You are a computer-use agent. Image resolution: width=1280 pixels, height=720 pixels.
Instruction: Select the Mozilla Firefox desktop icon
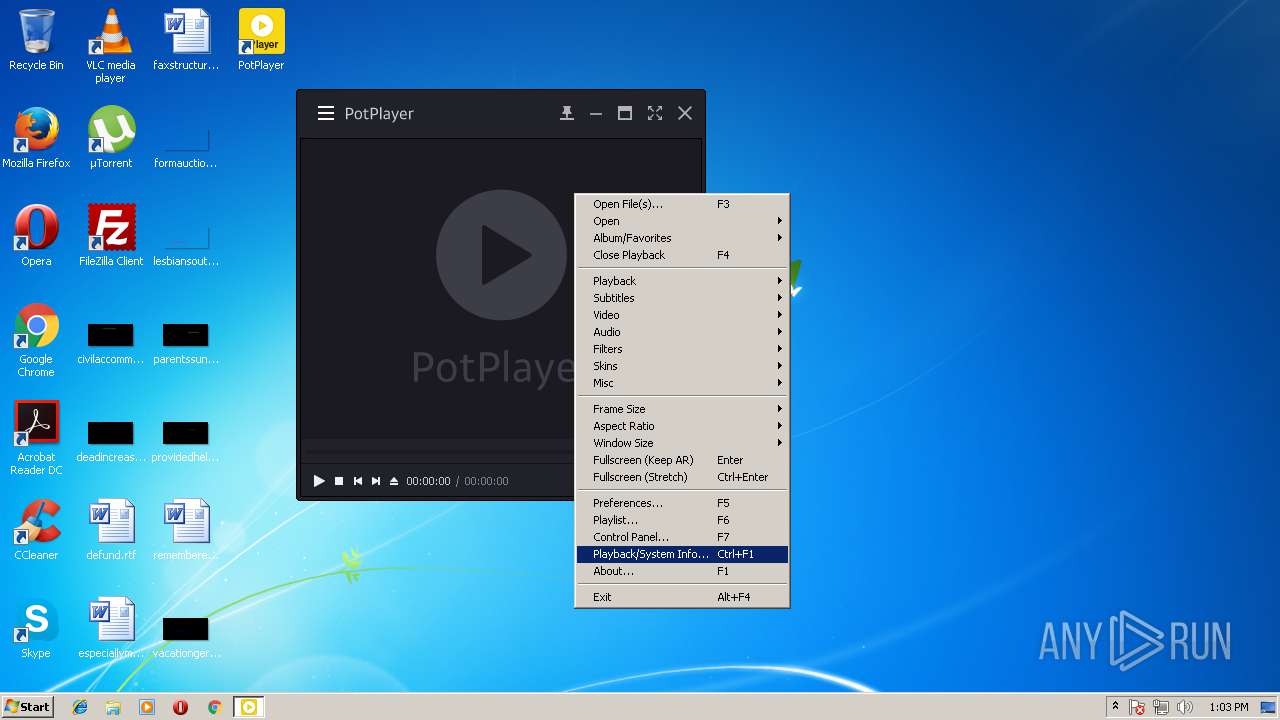coord(36,138)
